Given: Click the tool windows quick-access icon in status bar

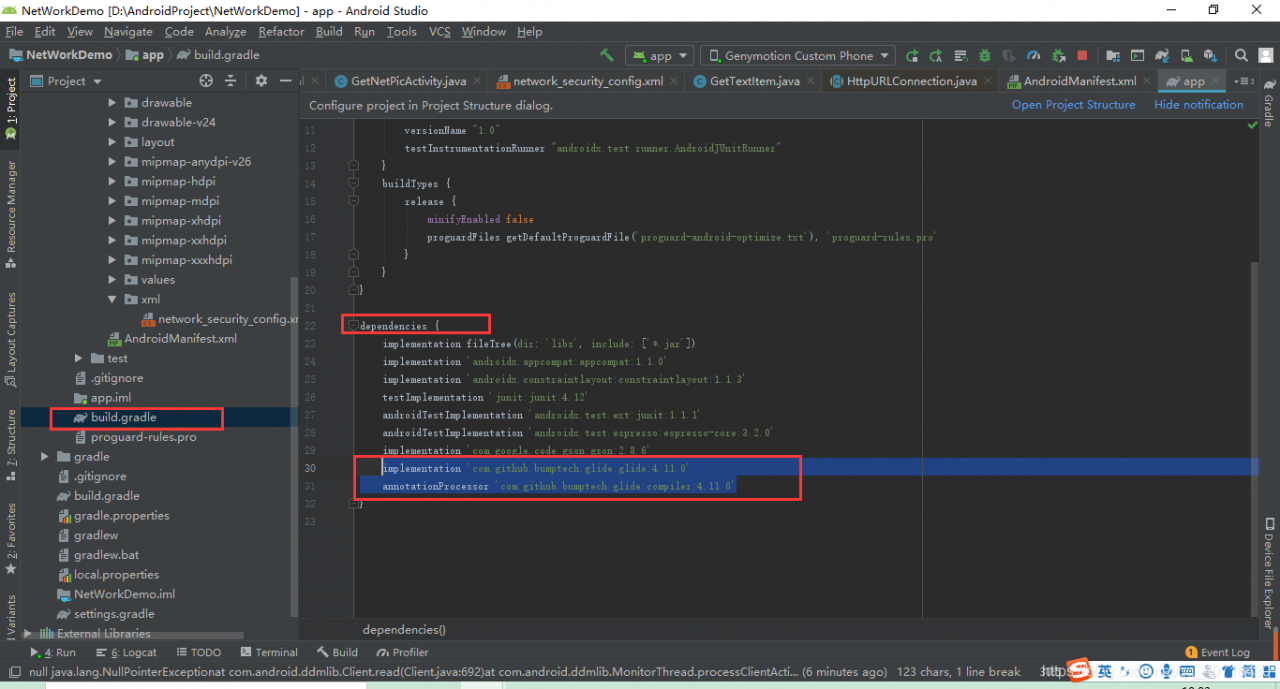Looking at the screenshot, I should [x=14, y=672].
